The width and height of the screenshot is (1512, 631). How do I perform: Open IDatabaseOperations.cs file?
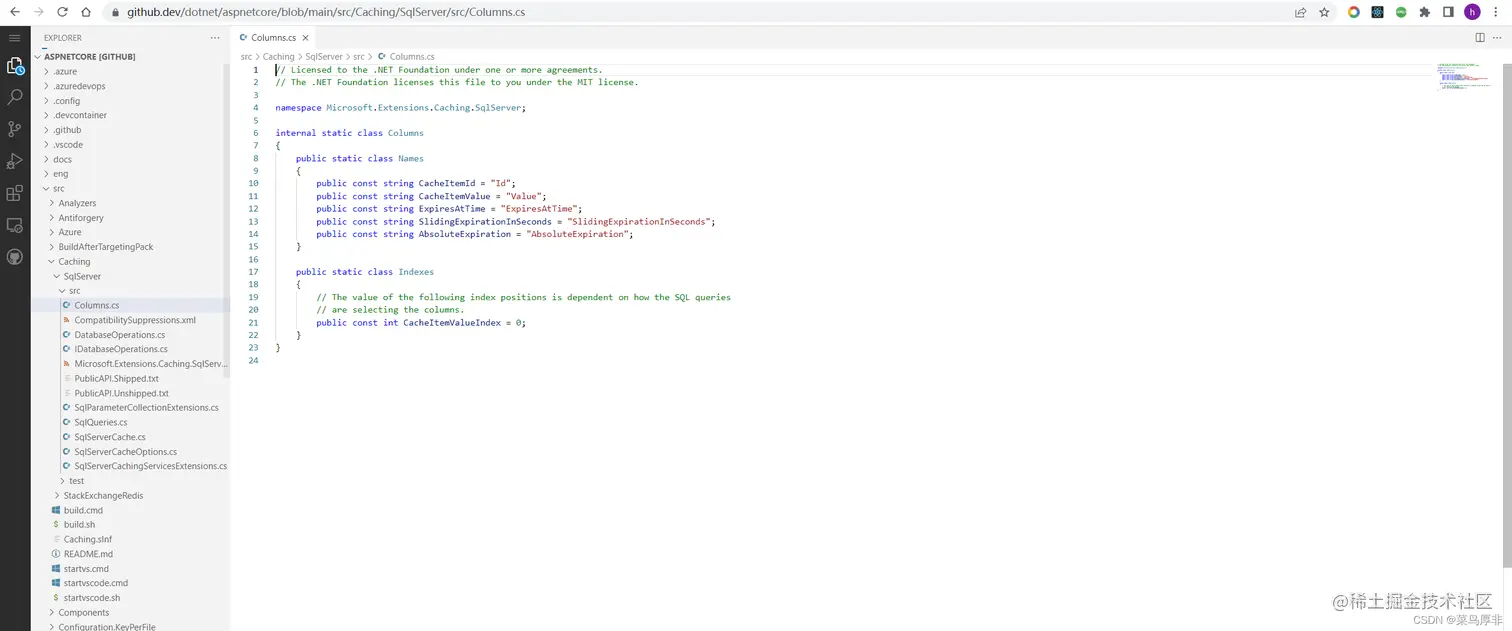tap(131, 349)
